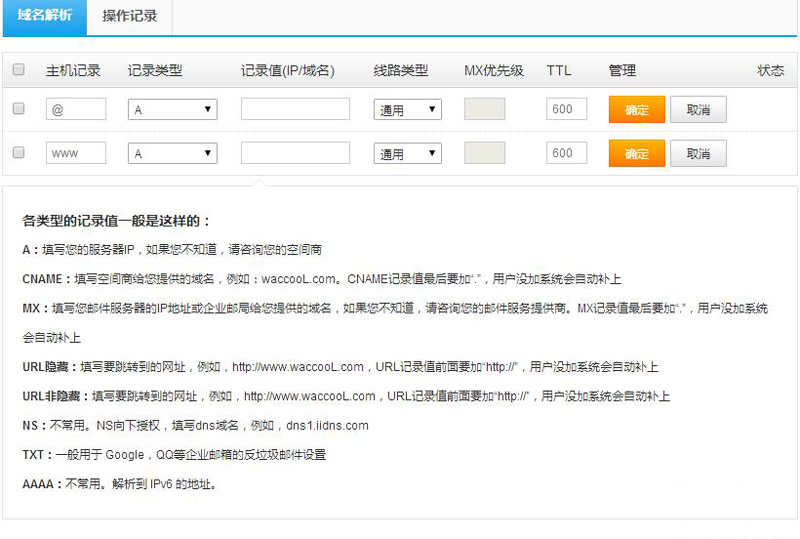Image resolution: width=800 pixels, height=539 pixels.
Task: Tick the select-all checkbox in the header row
Action: click(x=18, y=69)
